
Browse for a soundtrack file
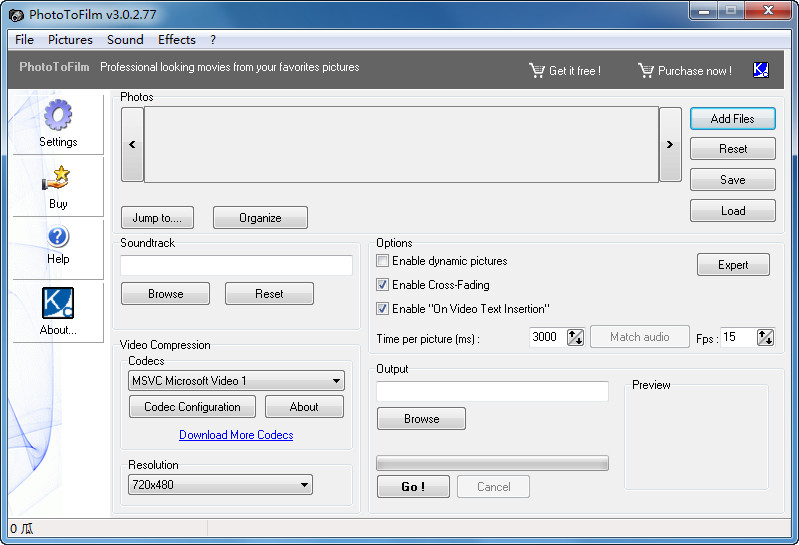[x=166, y=294]
